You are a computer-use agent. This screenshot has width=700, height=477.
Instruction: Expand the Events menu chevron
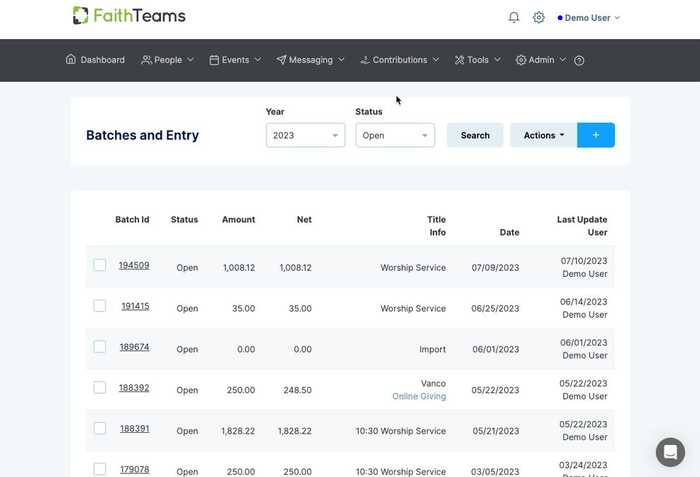point(258,59)
